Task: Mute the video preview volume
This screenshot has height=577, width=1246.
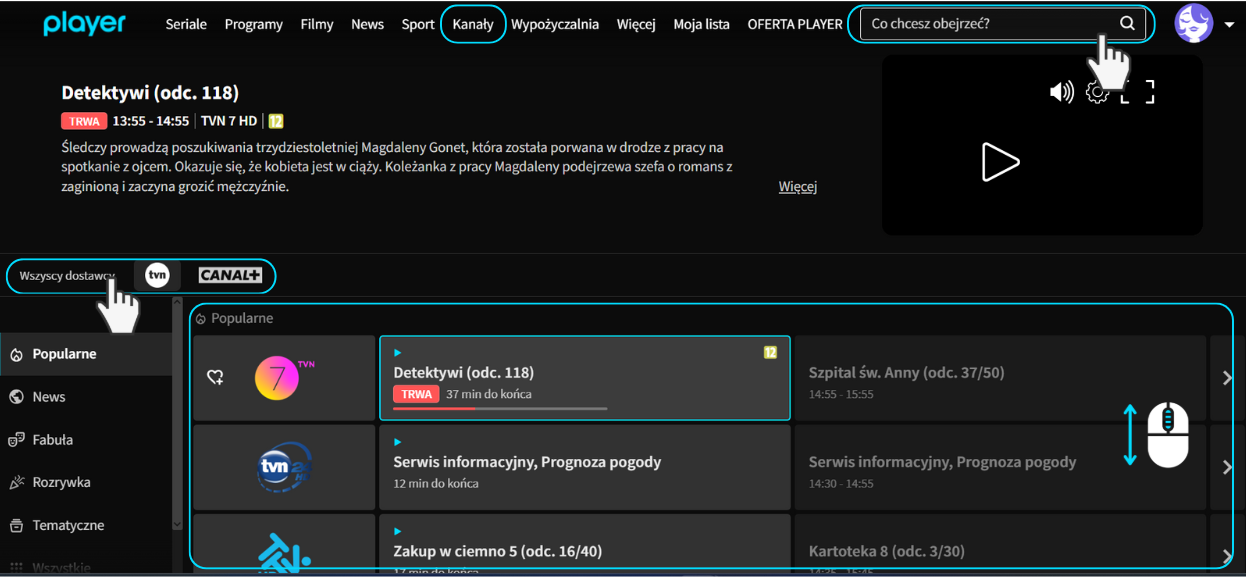Action: 1060,93
